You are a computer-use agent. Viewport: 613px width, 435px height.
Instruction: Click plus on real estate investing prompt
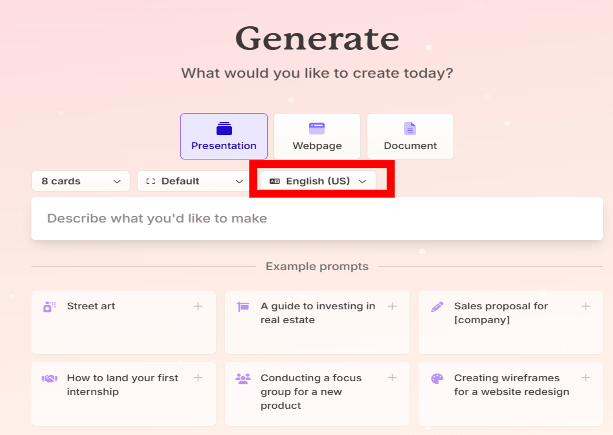point(392,306)
